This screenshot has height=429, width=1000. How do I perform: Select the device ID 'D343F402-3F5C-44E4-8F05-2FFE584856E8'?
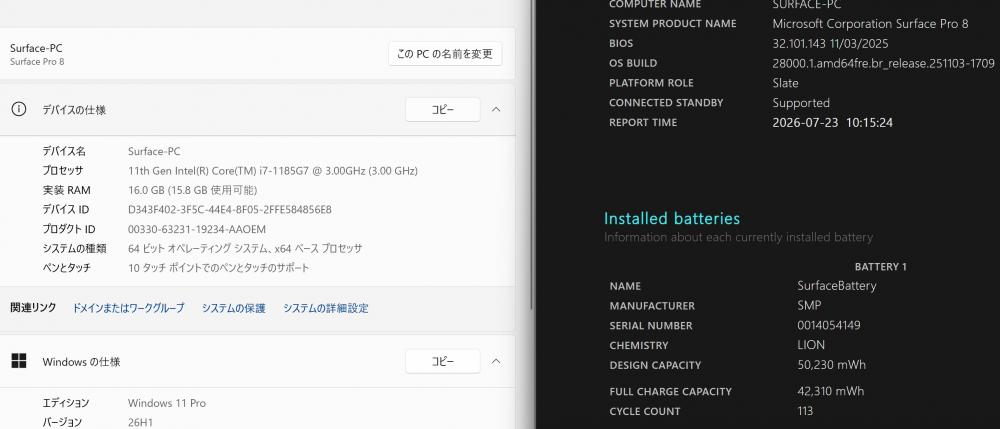230,210
